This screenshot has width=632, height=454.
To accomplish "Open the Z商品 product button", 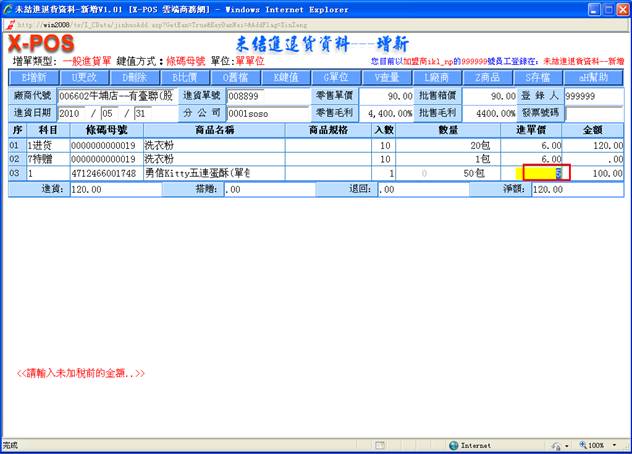I will coord(489,77).
